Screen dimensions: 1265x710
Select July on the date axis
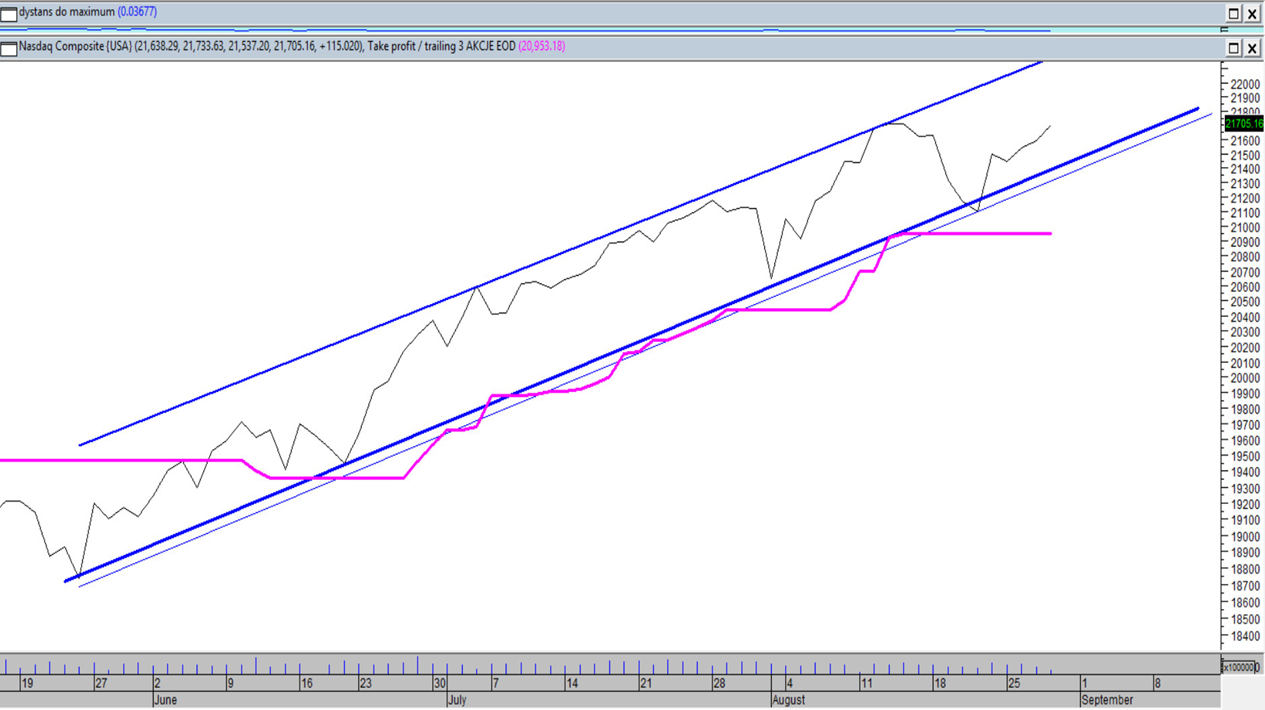coord(456,700)
